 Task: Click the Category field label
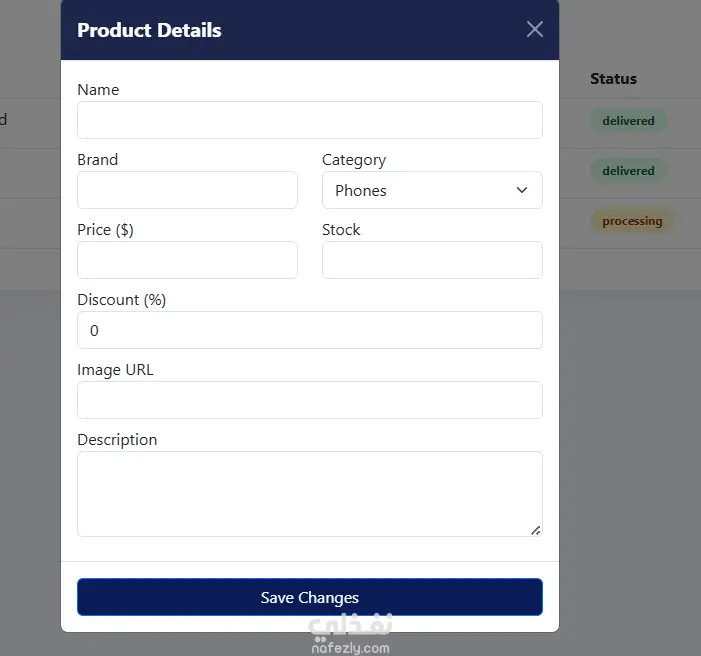(x=354, y=160)
